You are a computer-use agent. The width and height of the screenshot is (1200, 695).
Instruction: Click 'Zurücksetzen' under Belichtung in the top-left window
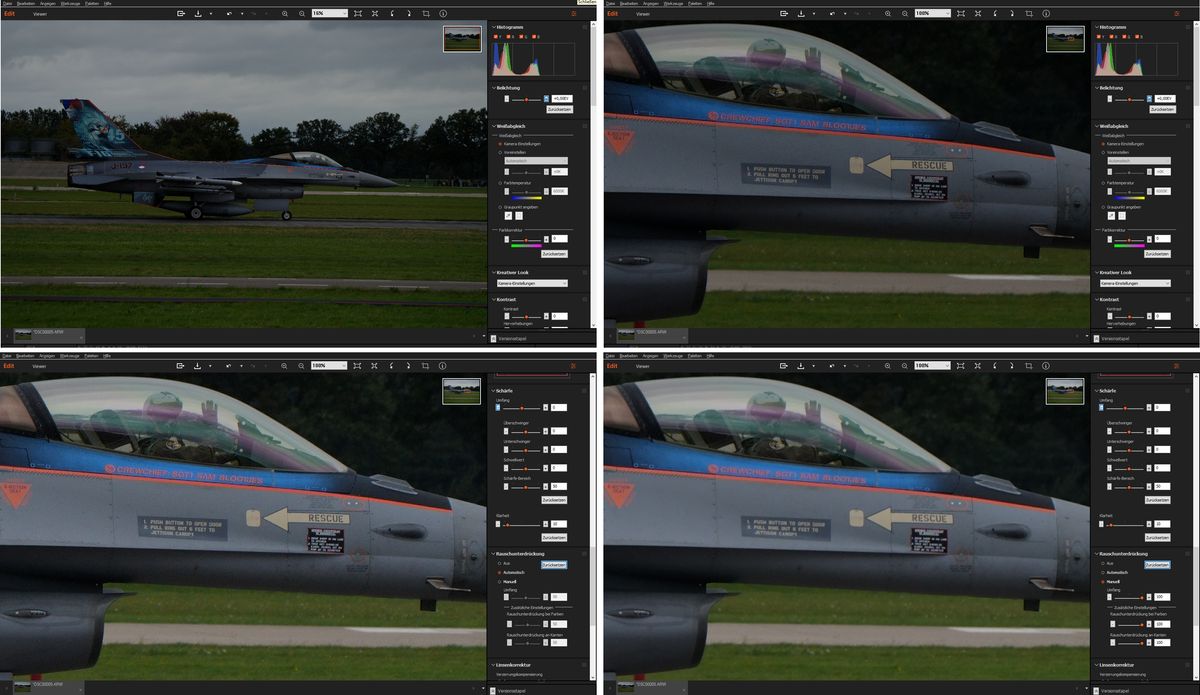(558, 109)
